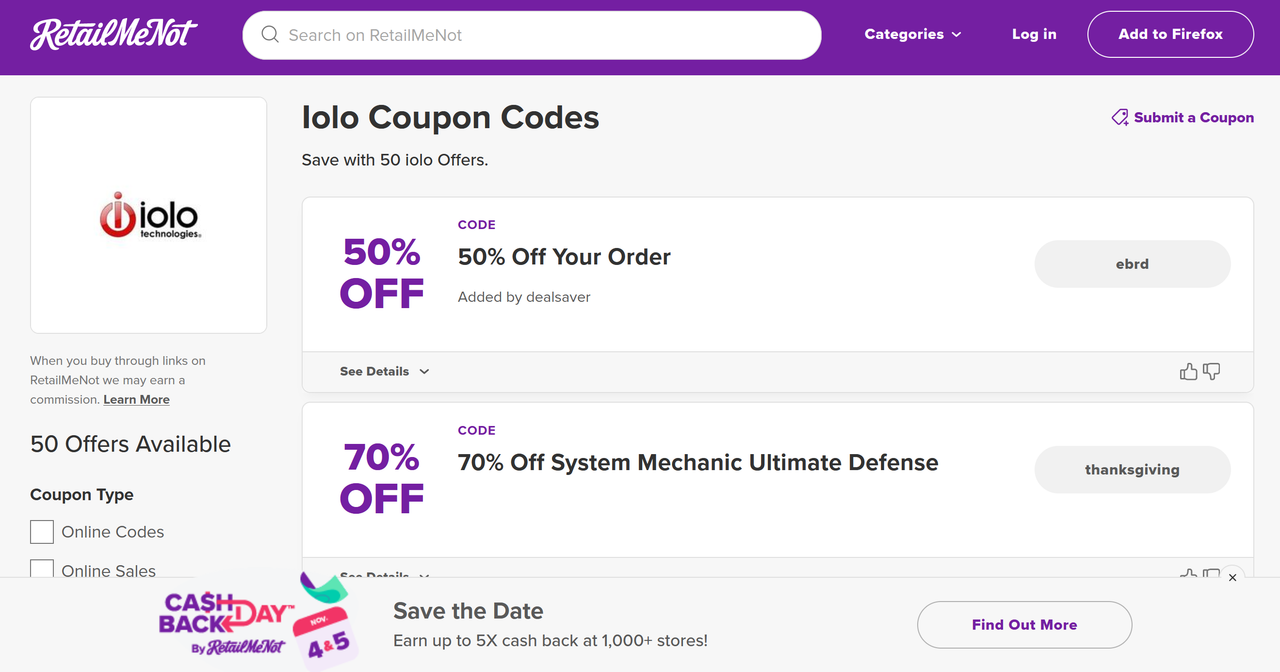Focus the Search on RetailMeNot field
This screenshot has width=1280, height=672.
pyautogui.click(x=532, y=35)
